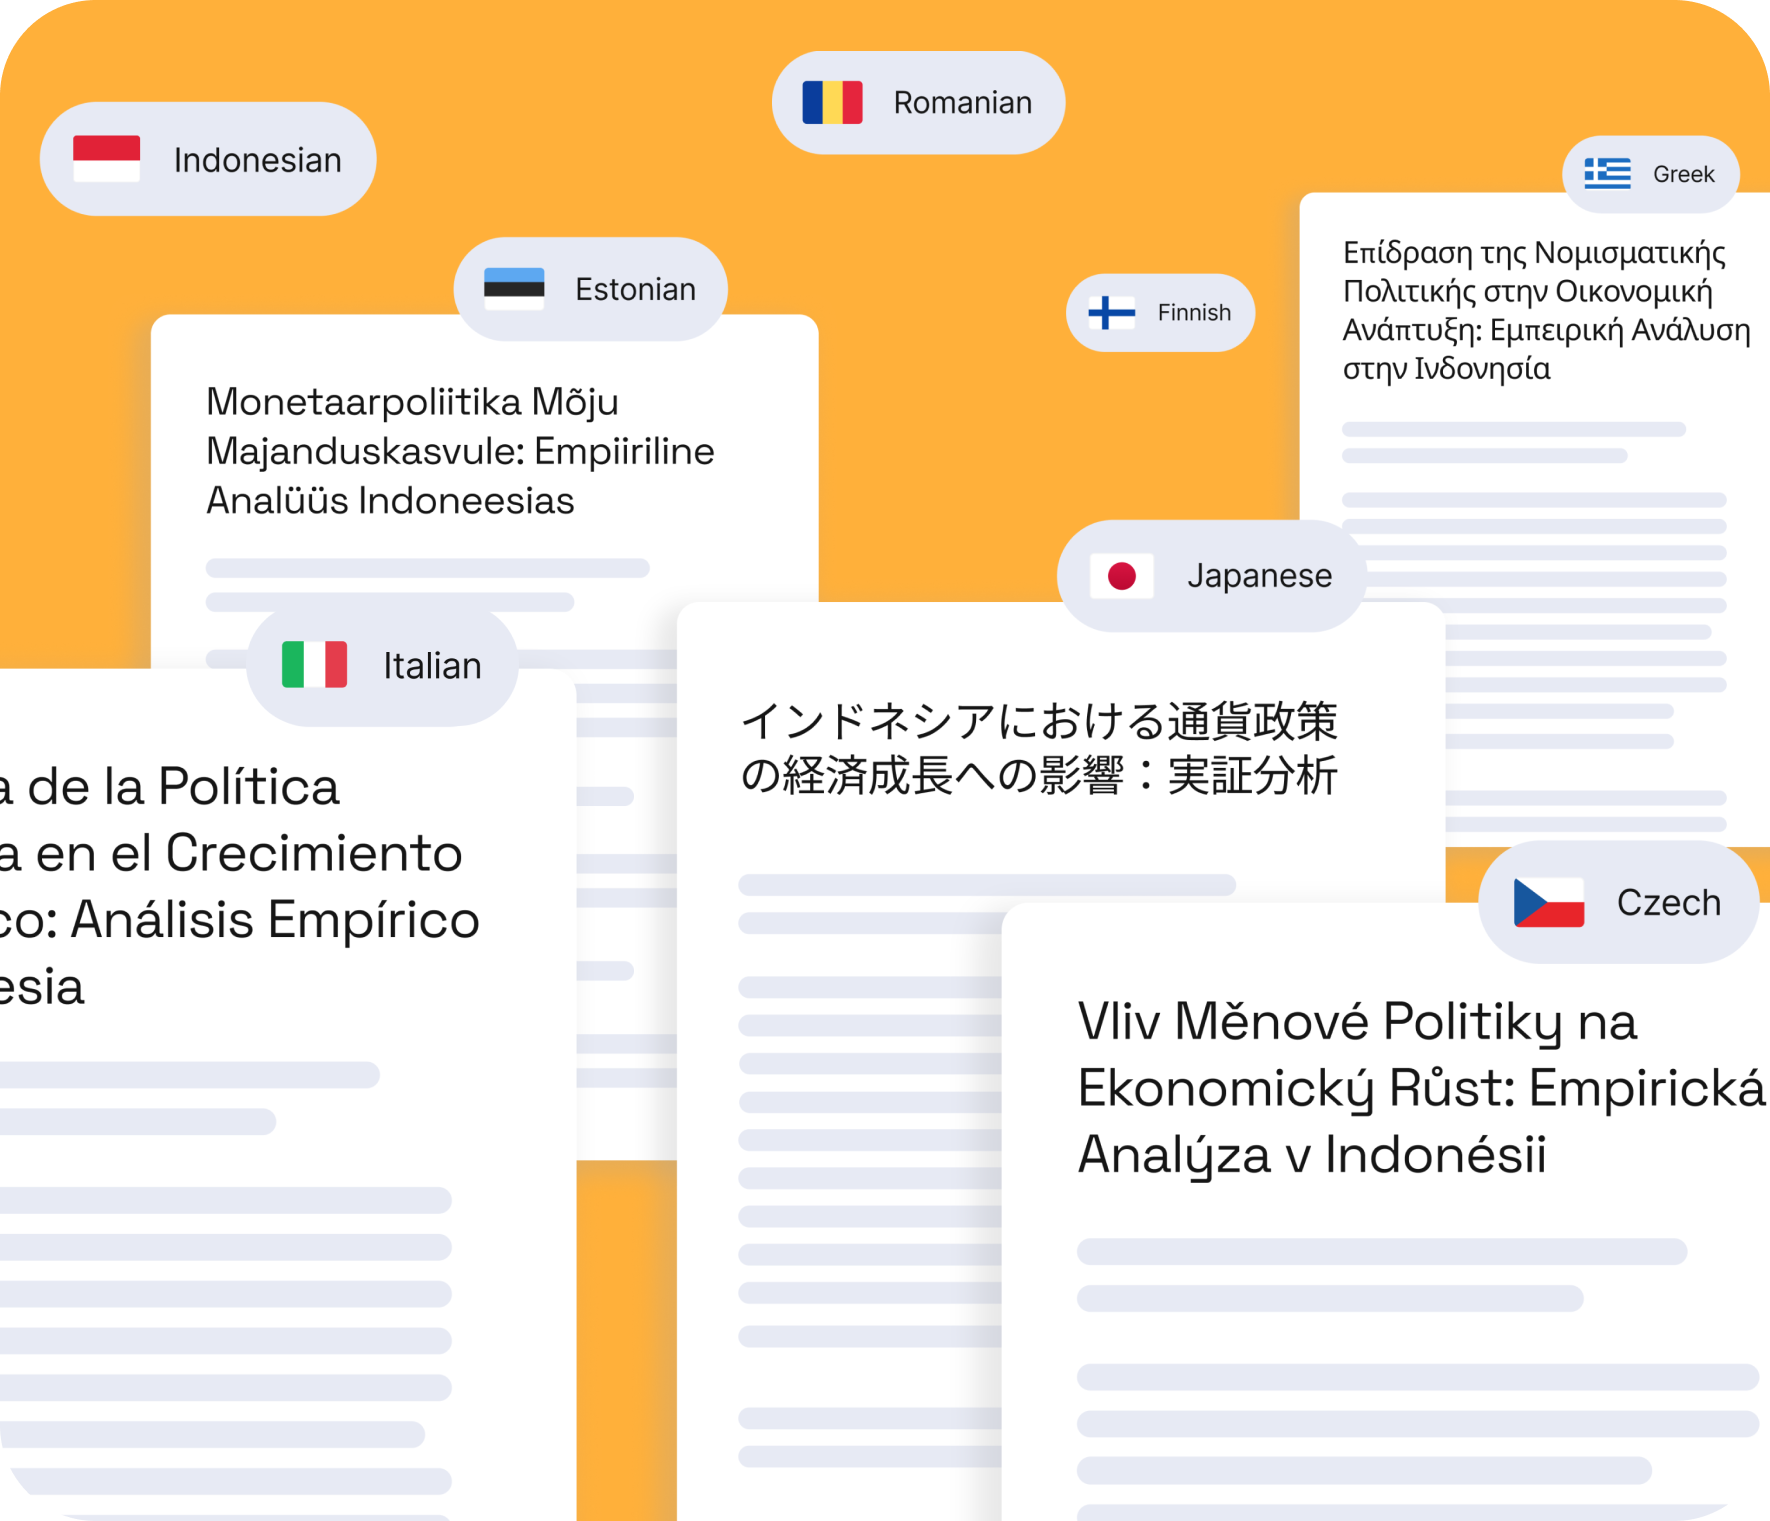Click the Greek flag icon

[1608, 173]
